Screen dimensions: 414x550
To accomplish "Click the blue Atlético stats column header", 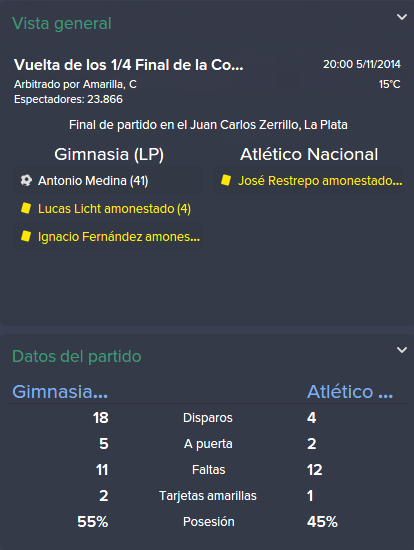I will (350, 392).
